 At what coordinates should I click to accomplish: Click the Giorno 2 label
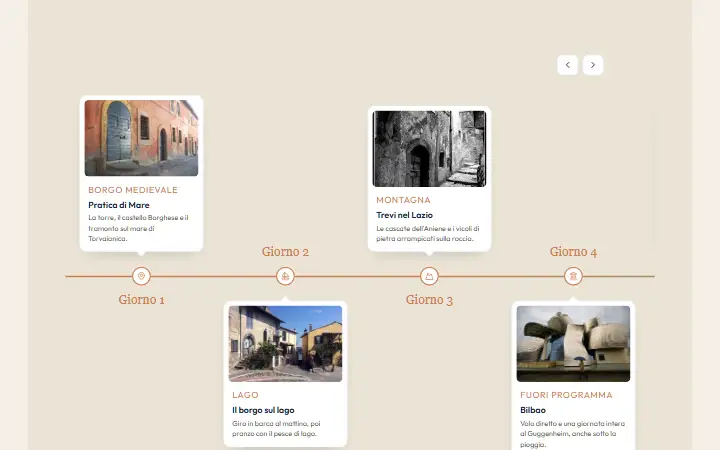tap(285, 252)
